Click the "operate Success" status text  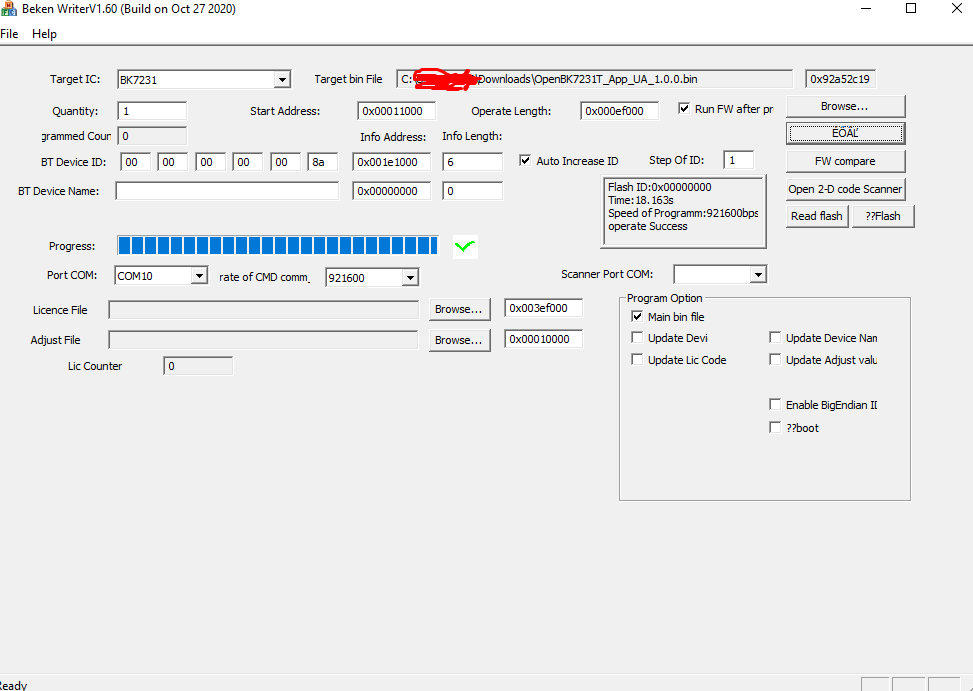tap(648, 226)
